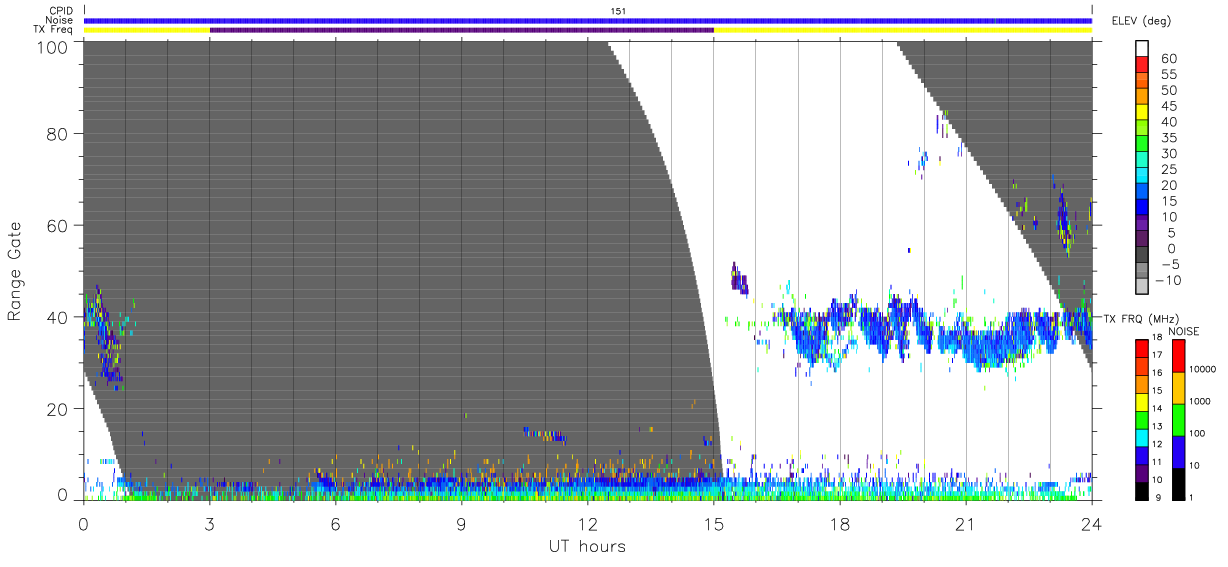Click the orange-blue streak near 11 UT, gate 14
Viewport: 1228px width, 567px height.
[x=546, y=435]
